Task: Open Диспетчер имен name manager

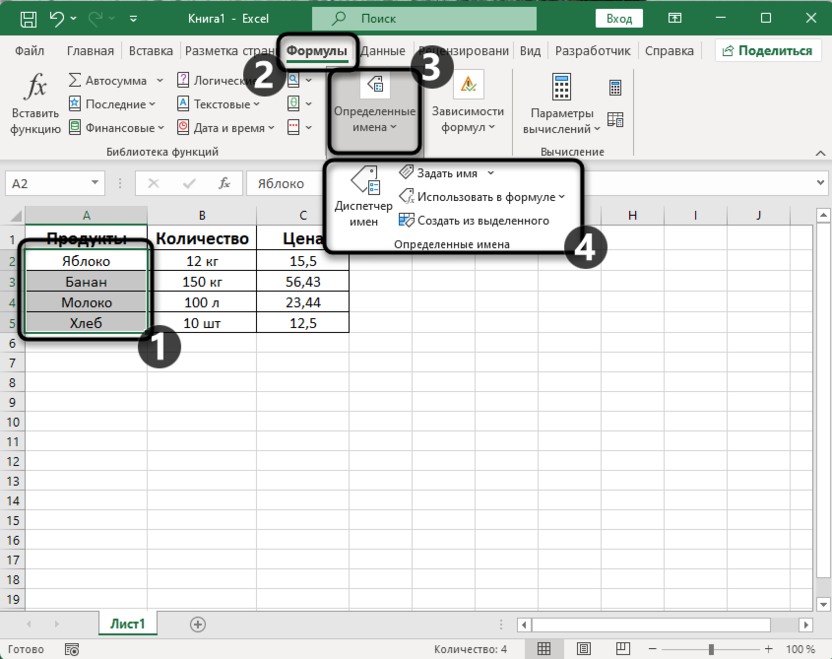Action: [x=363, y=196]
